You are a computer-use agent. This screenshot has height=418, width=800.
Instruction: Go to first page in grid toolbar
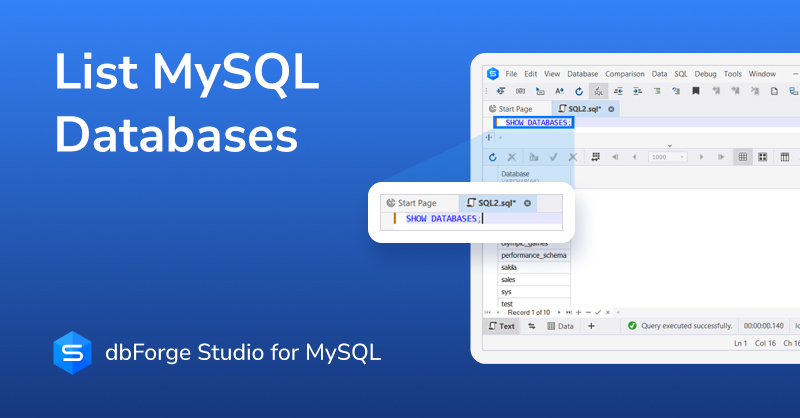615,157
